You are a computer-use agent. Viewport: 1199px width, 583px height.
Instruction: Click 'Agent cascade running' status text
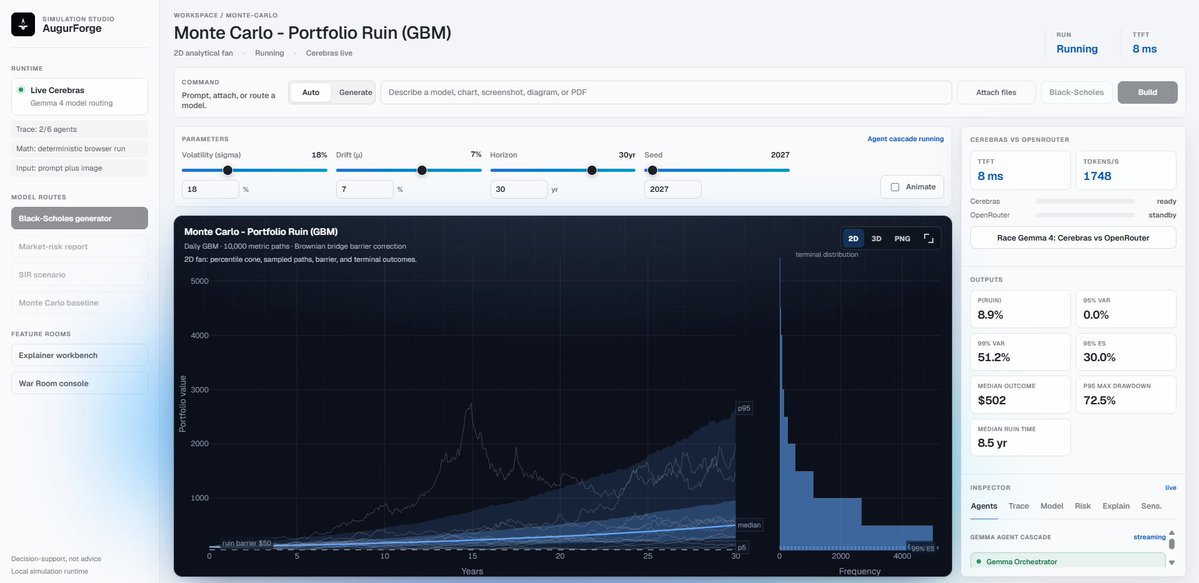tap(905, 139)
